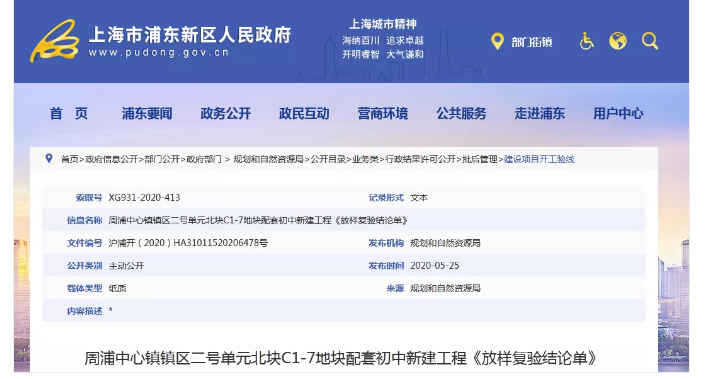Open 政务公开 navigation menu
The width and height of the screenshot is (720, 379).
tap(225, 113)
